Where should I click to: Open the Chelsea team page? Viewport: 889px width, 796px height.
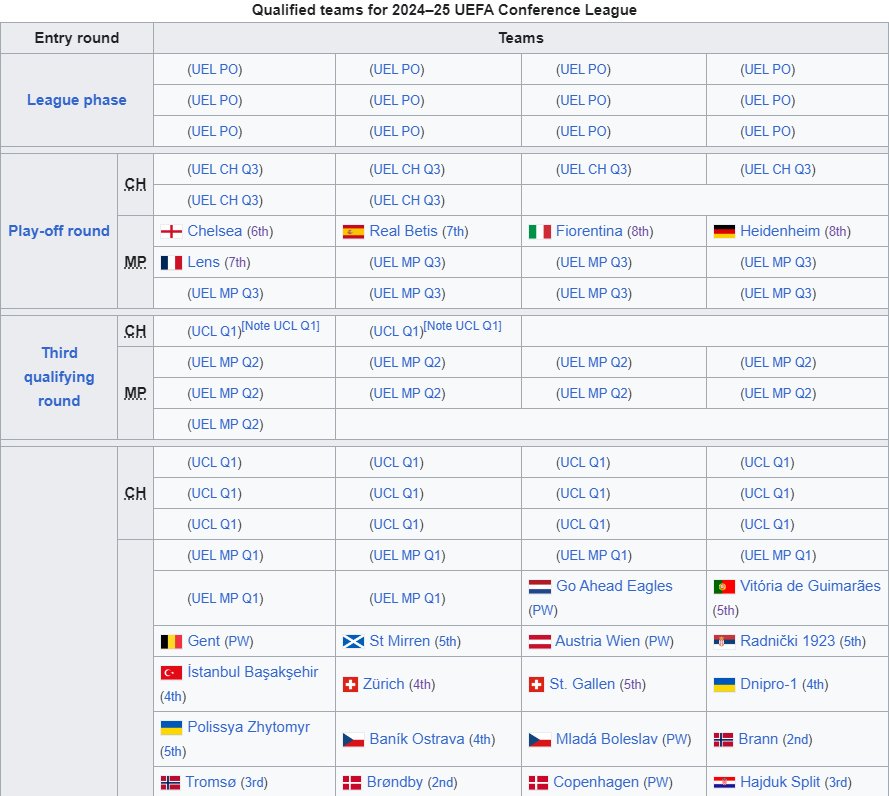coord(214,231)
